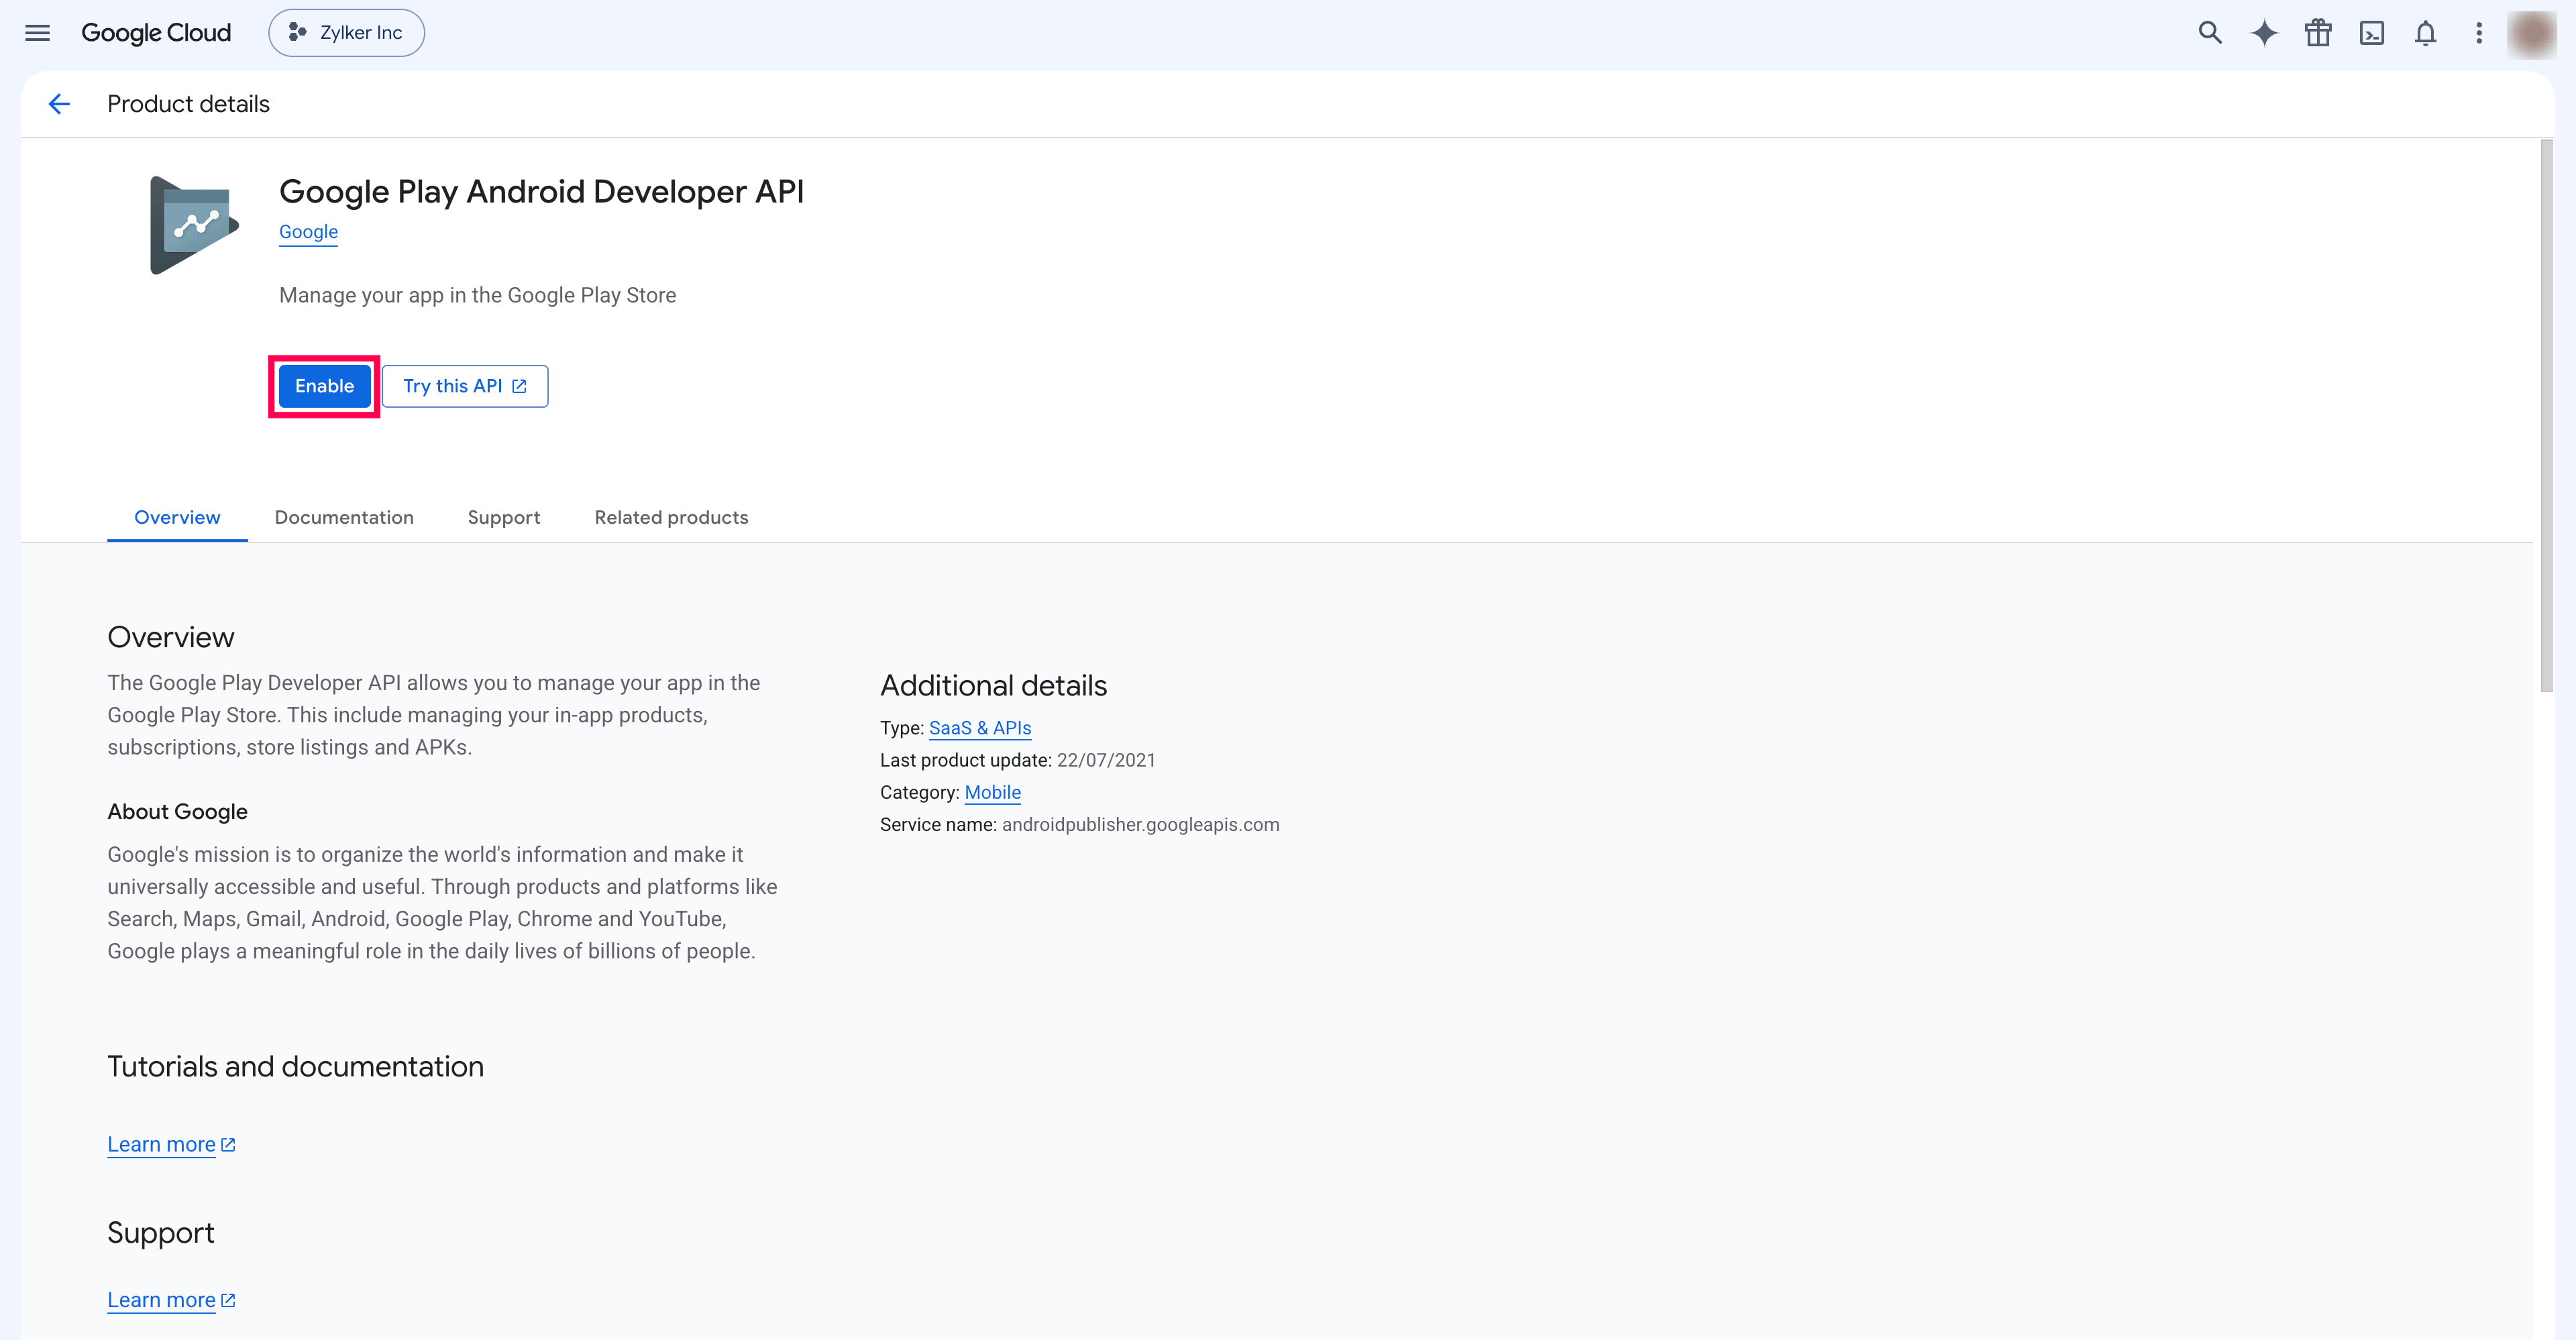The width and height of the screenshot is (2576, 1340).
Task: Open the three-dot settings menu
Action: pos(2479,33)
